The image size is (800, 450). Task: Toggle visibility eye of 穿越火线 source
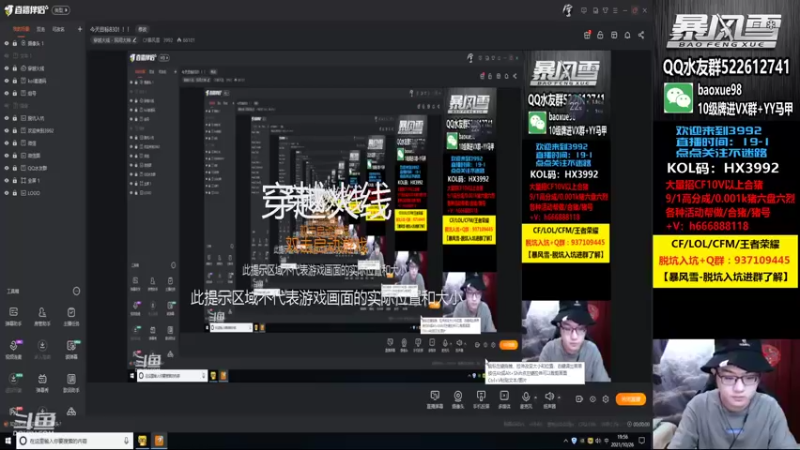(x=7, y=68)
